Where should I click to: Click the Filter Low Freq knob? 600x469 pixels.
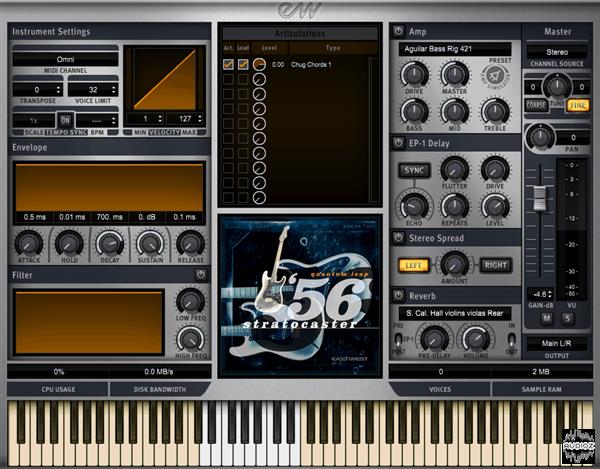(x=191, y=301)
